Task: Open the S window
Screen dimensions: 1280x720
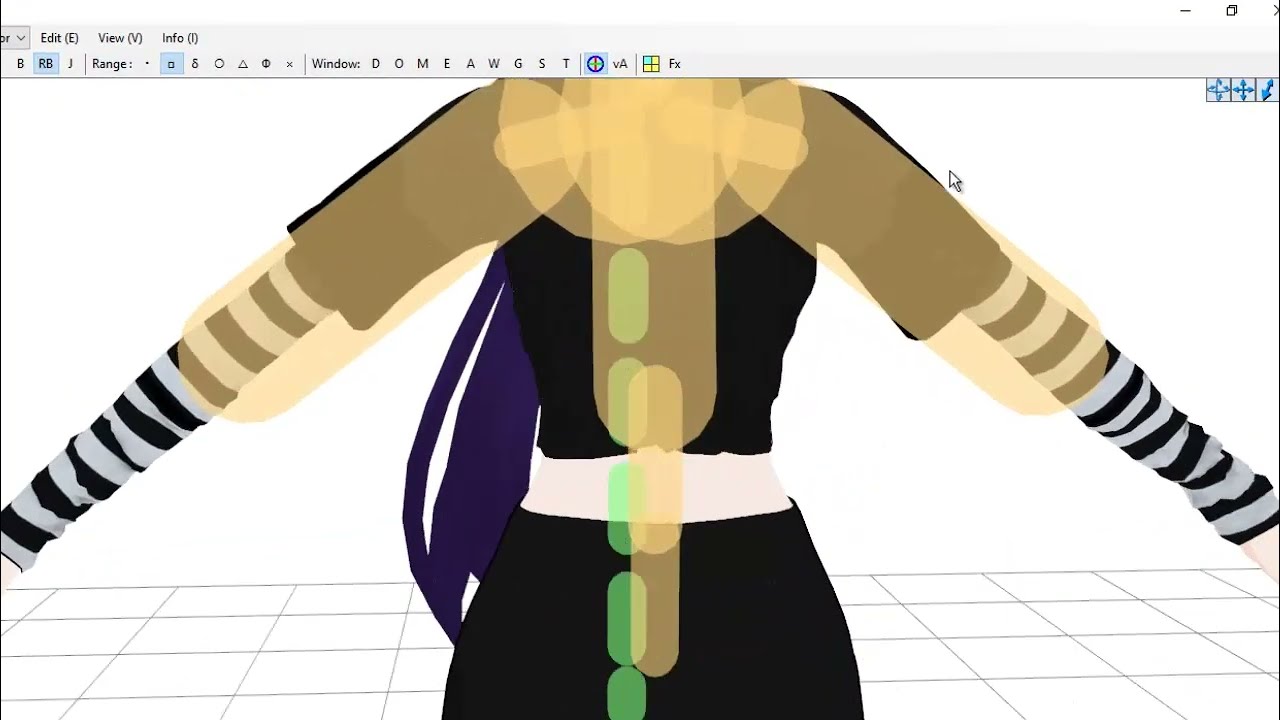Action: pyautogui.click(x=542, y=64)
